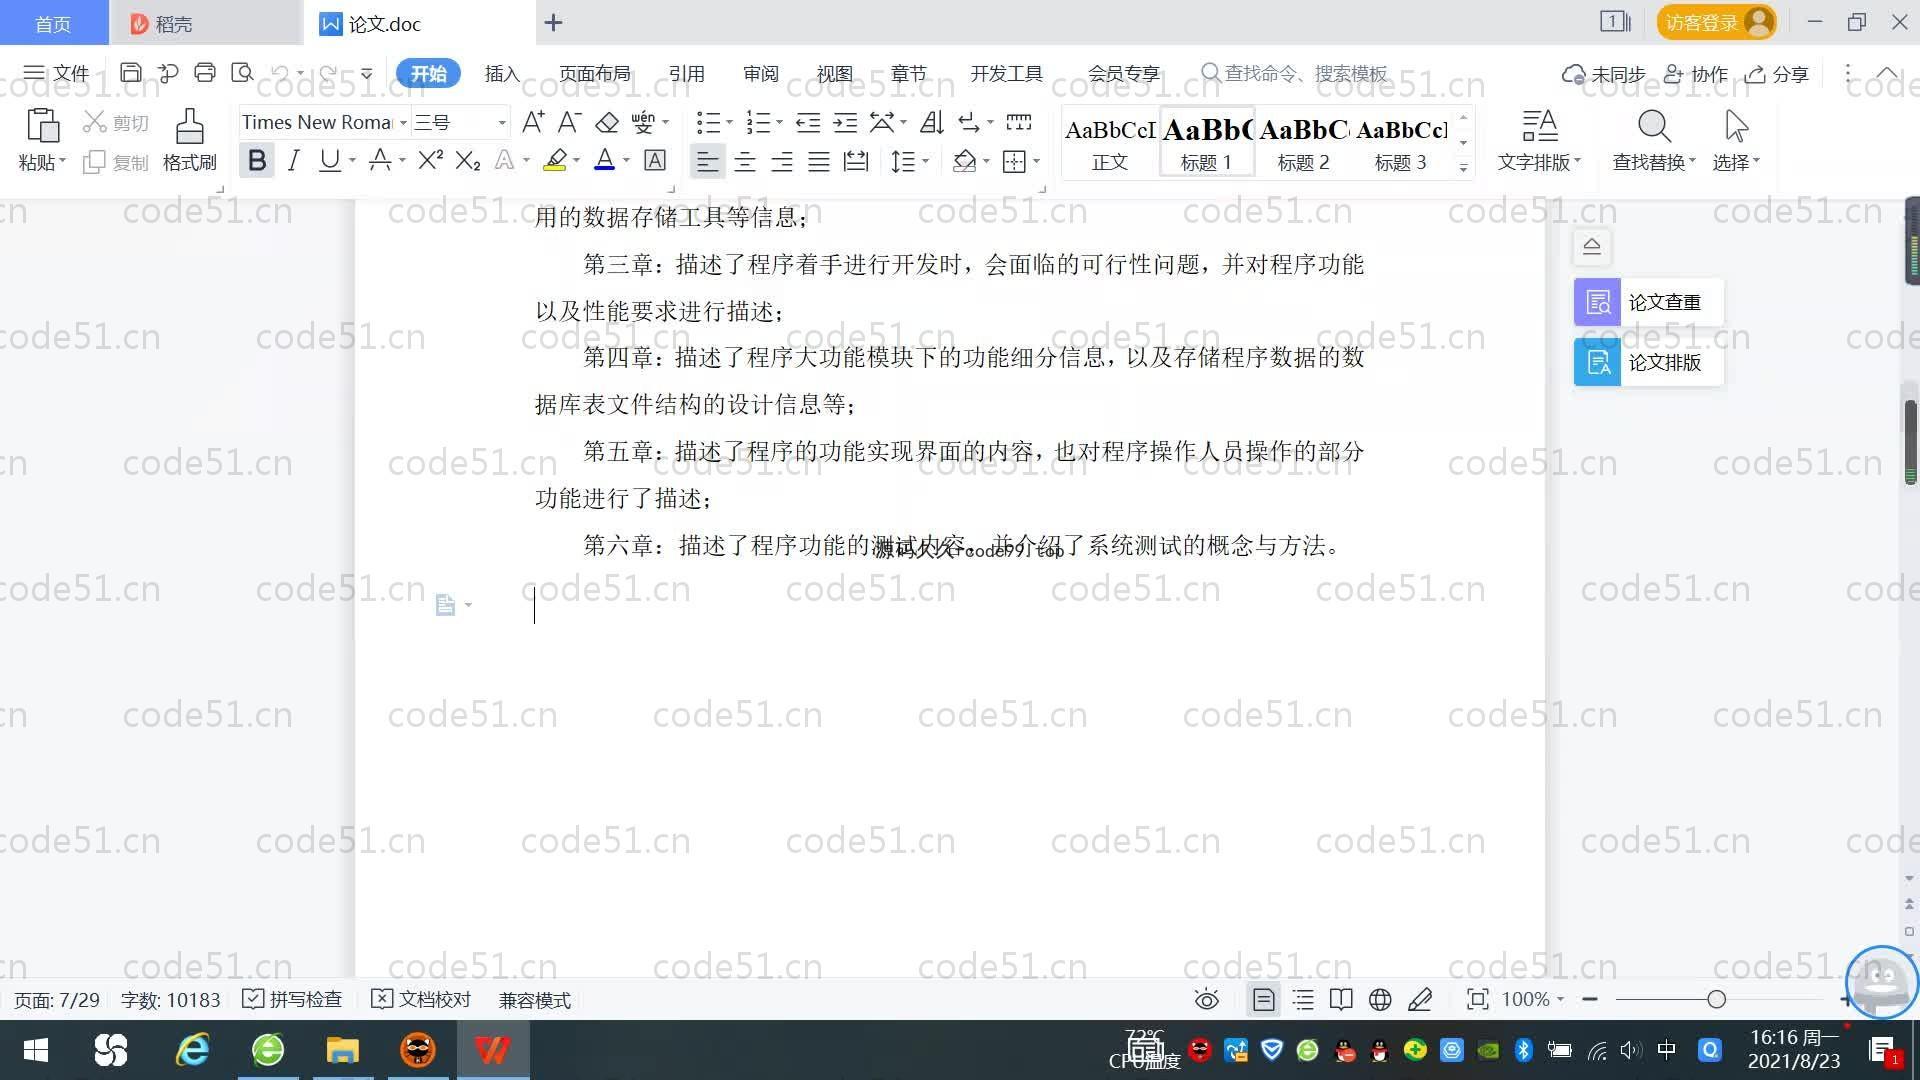Open the font name dropdown
The width and height of the screenshot is (1920, 1080).
(403, 122)
